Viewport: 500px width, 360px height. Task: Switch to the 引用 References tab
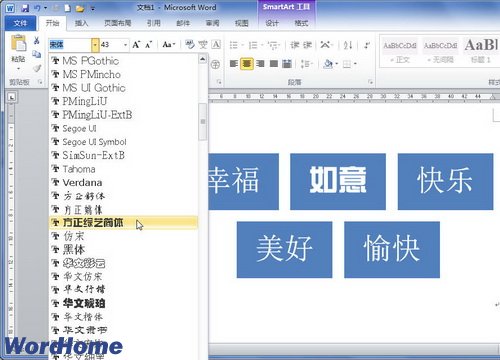coord(154,23)
